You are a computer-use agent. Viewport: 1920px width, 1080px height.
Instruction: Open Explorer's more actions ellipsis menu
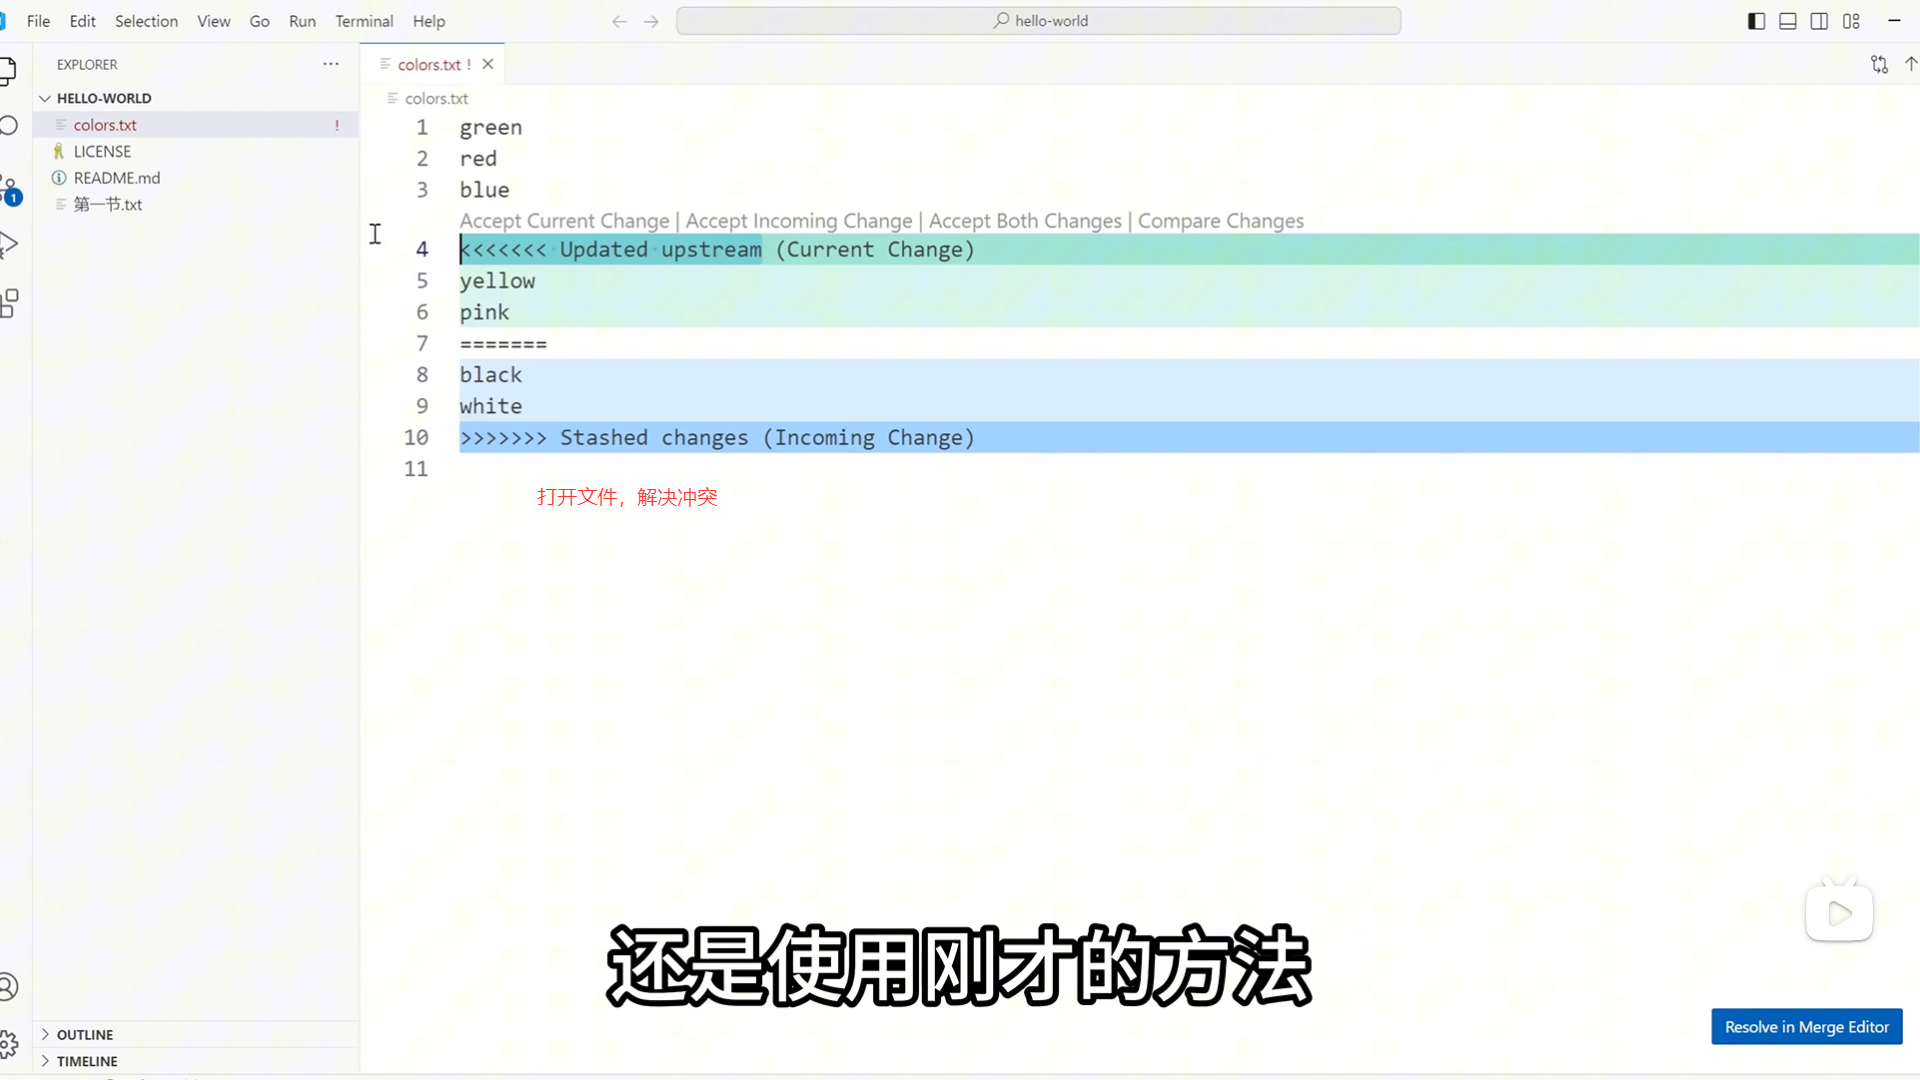[331, 64]
